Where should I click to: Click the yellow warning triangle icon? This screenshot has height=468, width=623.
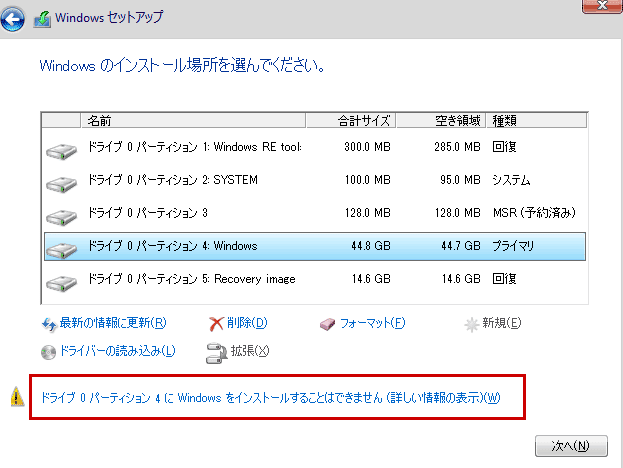click(17, 397)
